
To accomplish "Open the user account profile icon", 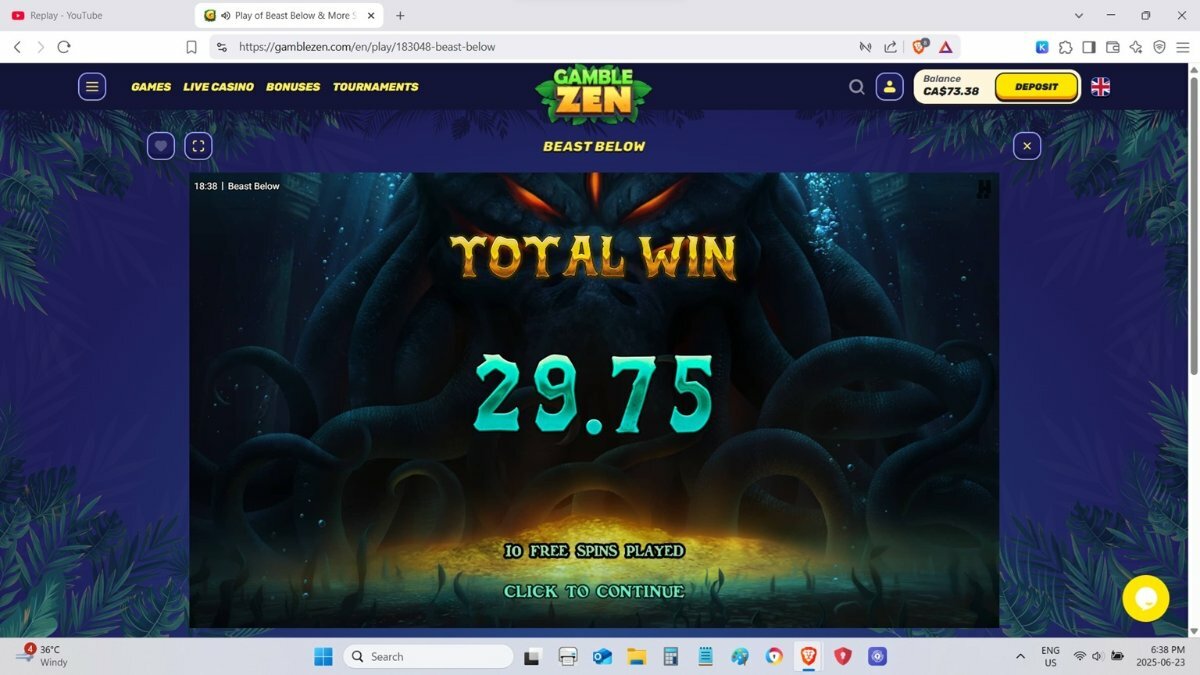I will click(x=889, y=87).
